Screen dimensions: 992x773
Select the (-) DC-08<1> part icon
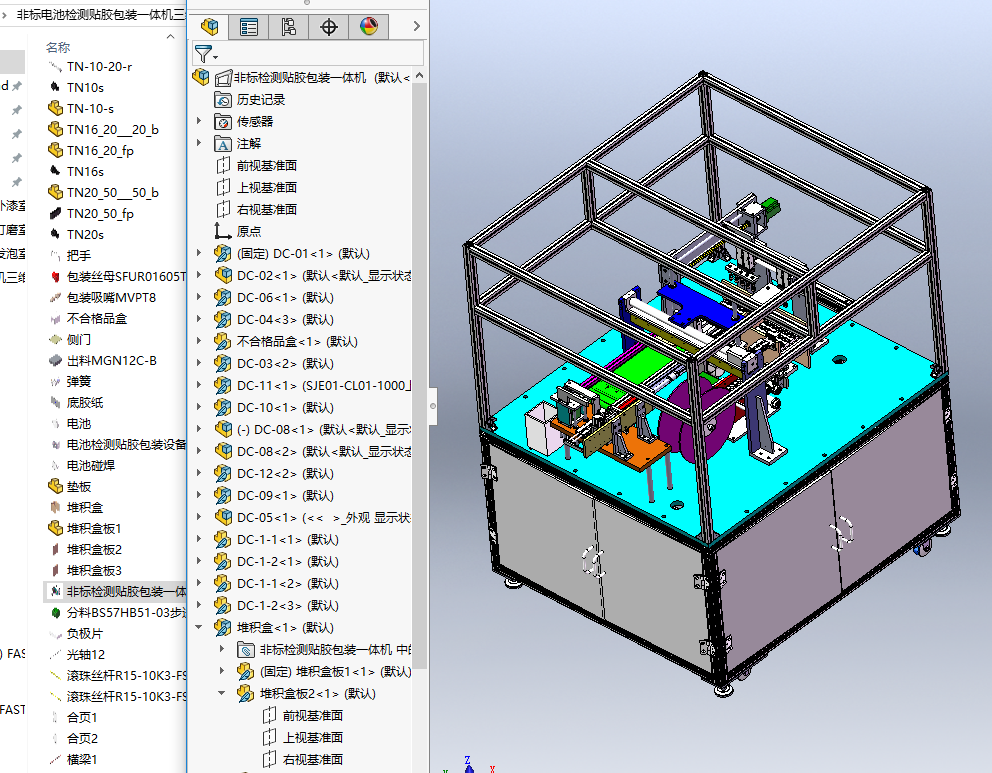223,430
